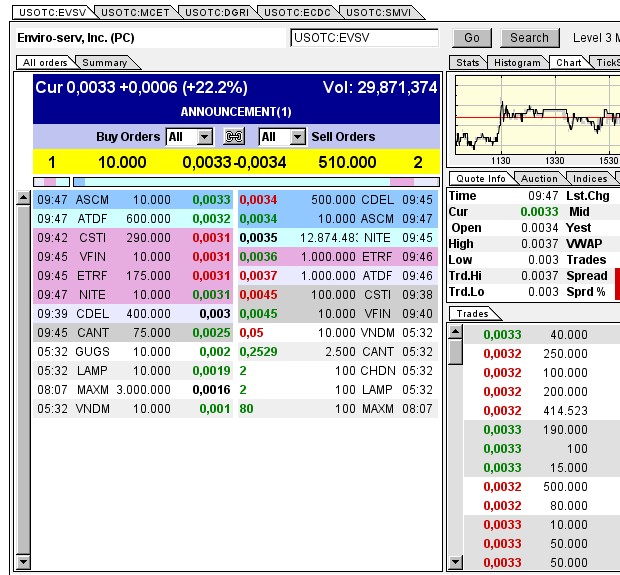Click trades list scroll up arrow
This screenshot has width=620, height=575.
point(455,333)
